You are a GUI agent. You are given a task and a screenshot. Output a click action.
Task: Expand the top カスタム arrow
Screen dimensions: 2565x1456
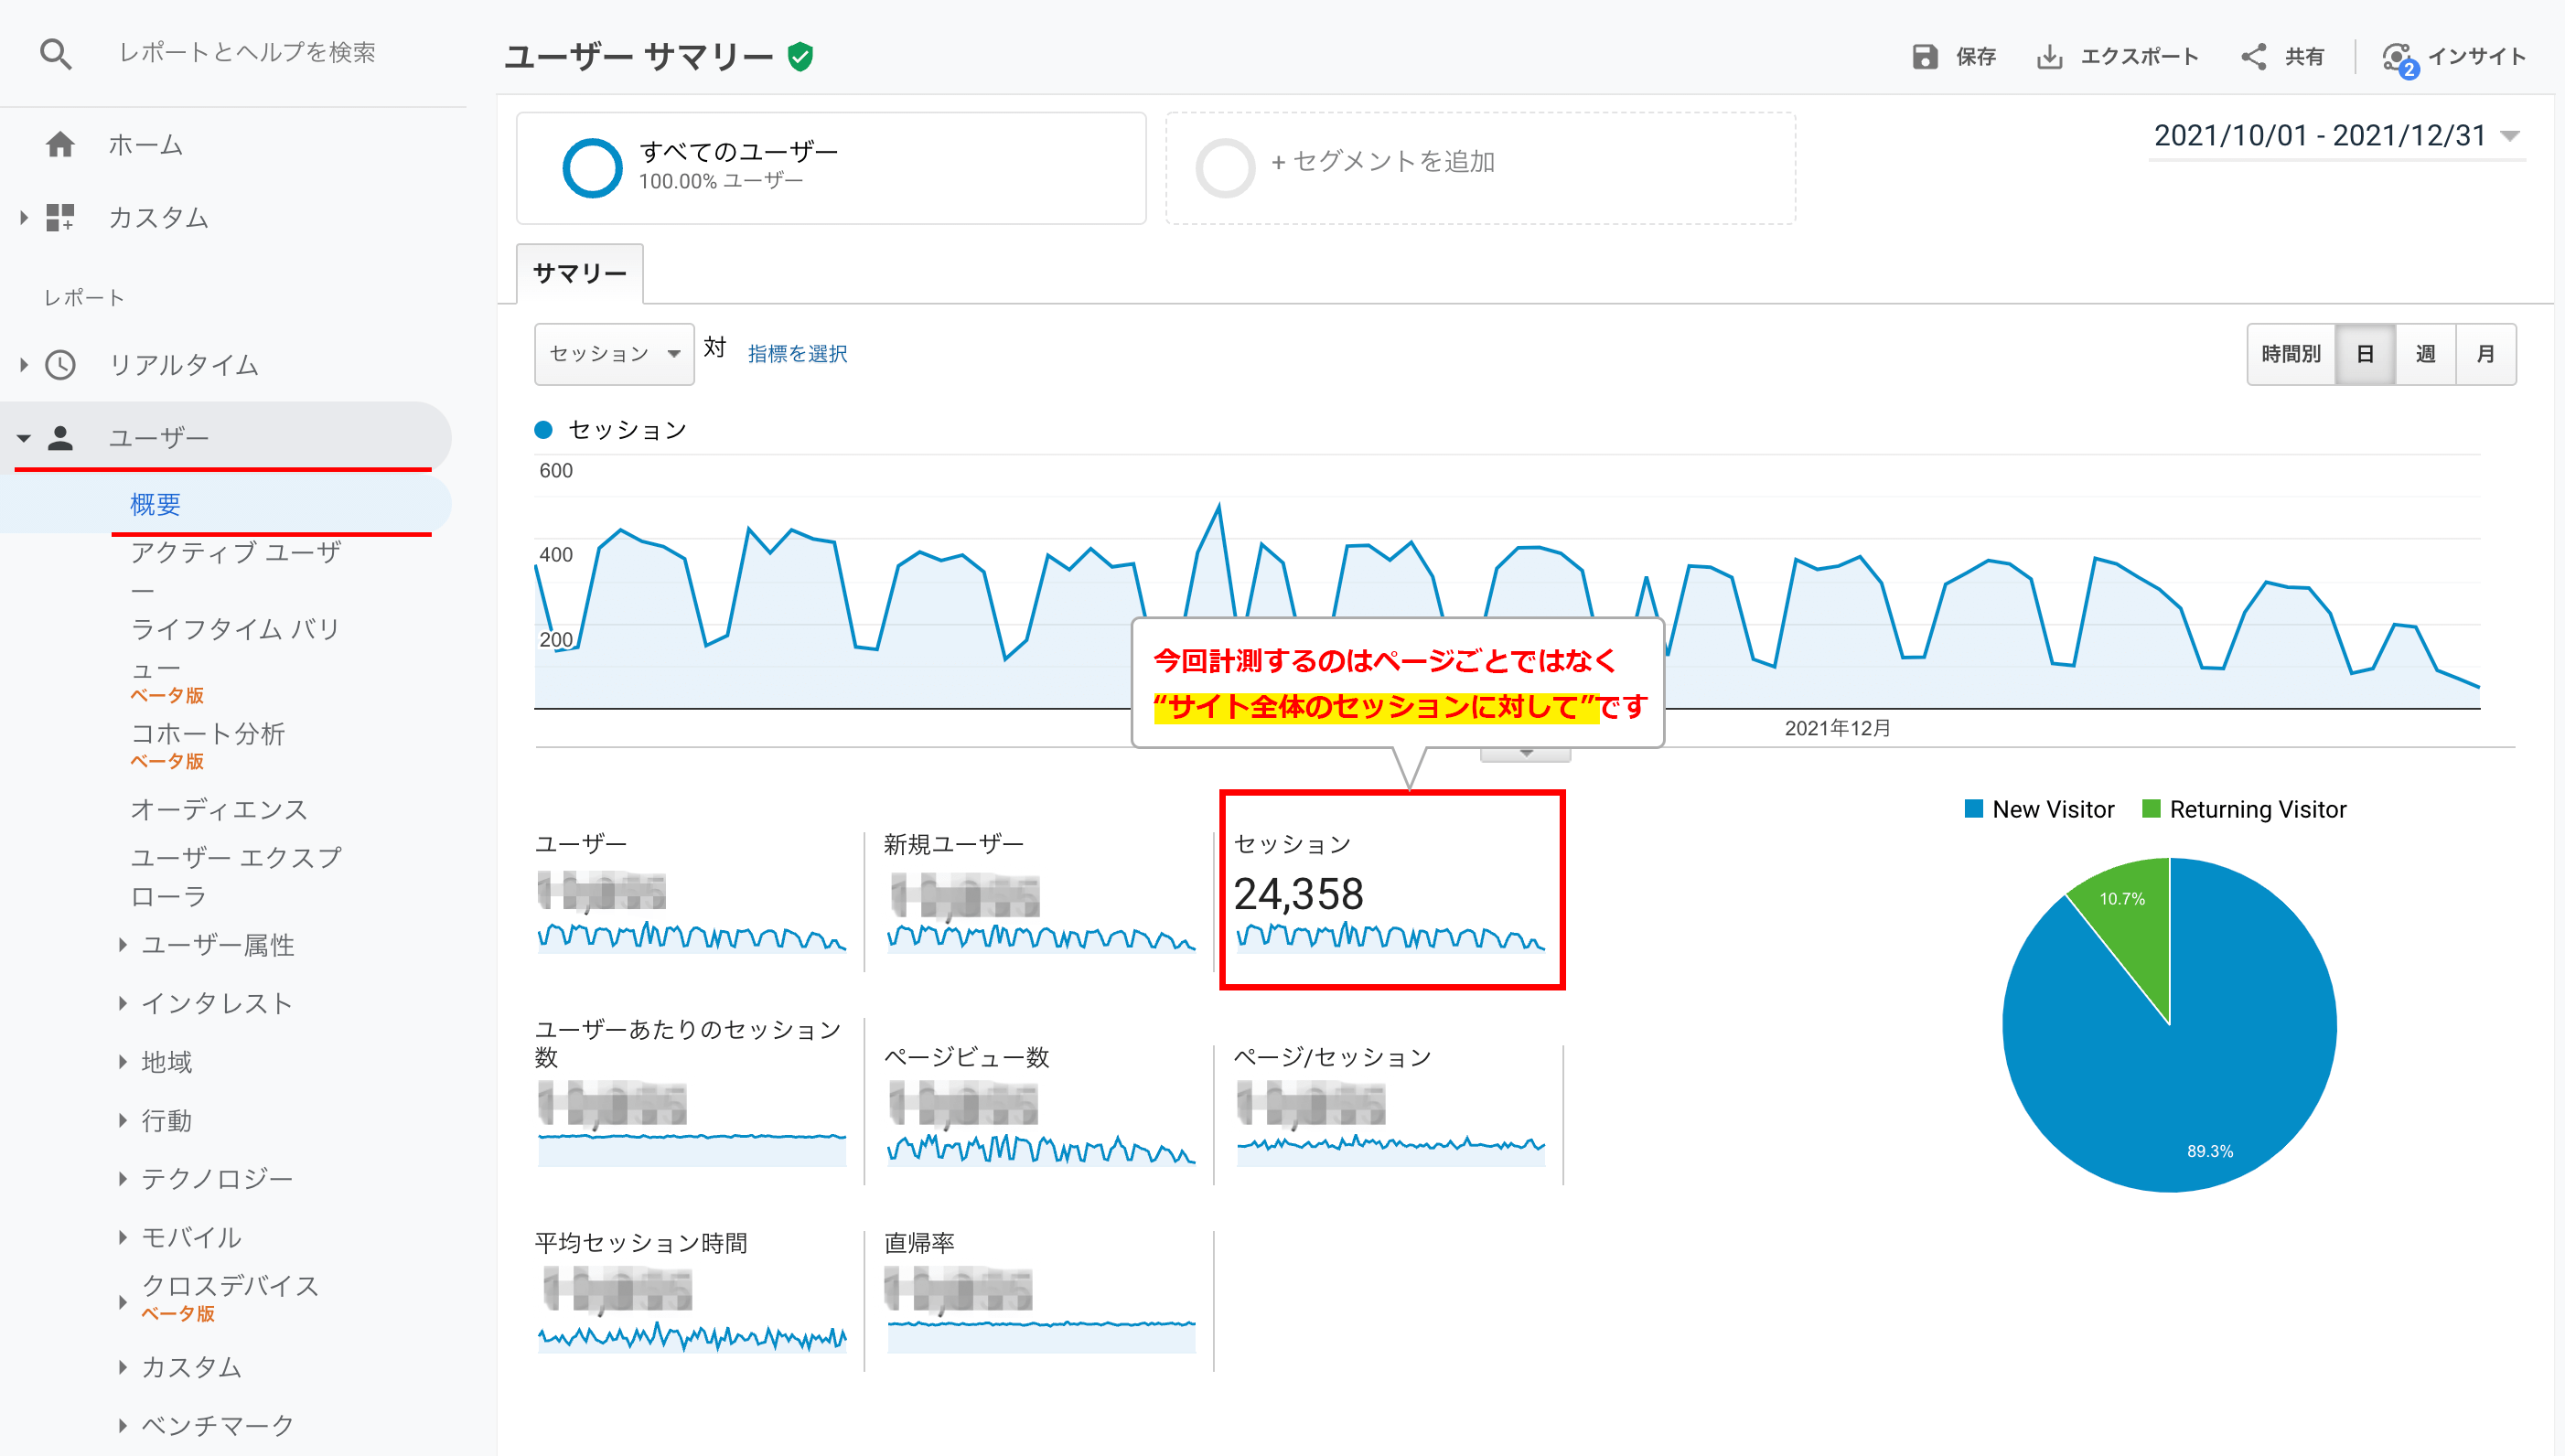24,217
